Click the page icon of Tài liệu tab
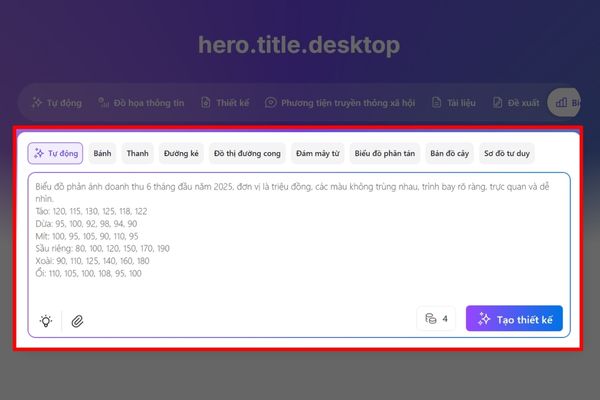600x400 pixels. coord(436,102)
